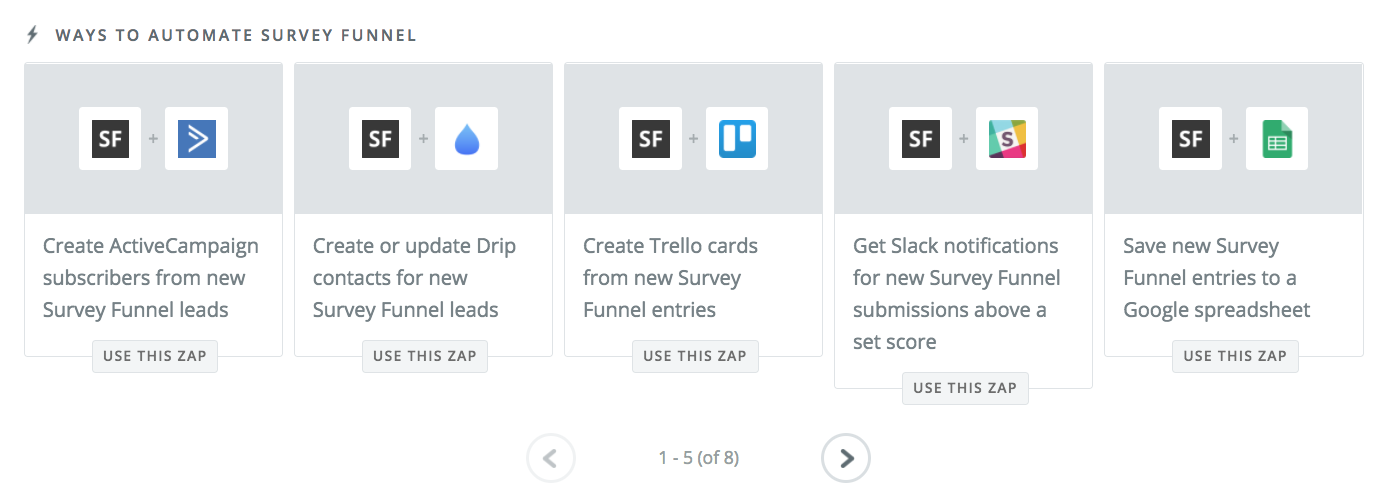Click SF icon in the Trello card

coord(651,138)
